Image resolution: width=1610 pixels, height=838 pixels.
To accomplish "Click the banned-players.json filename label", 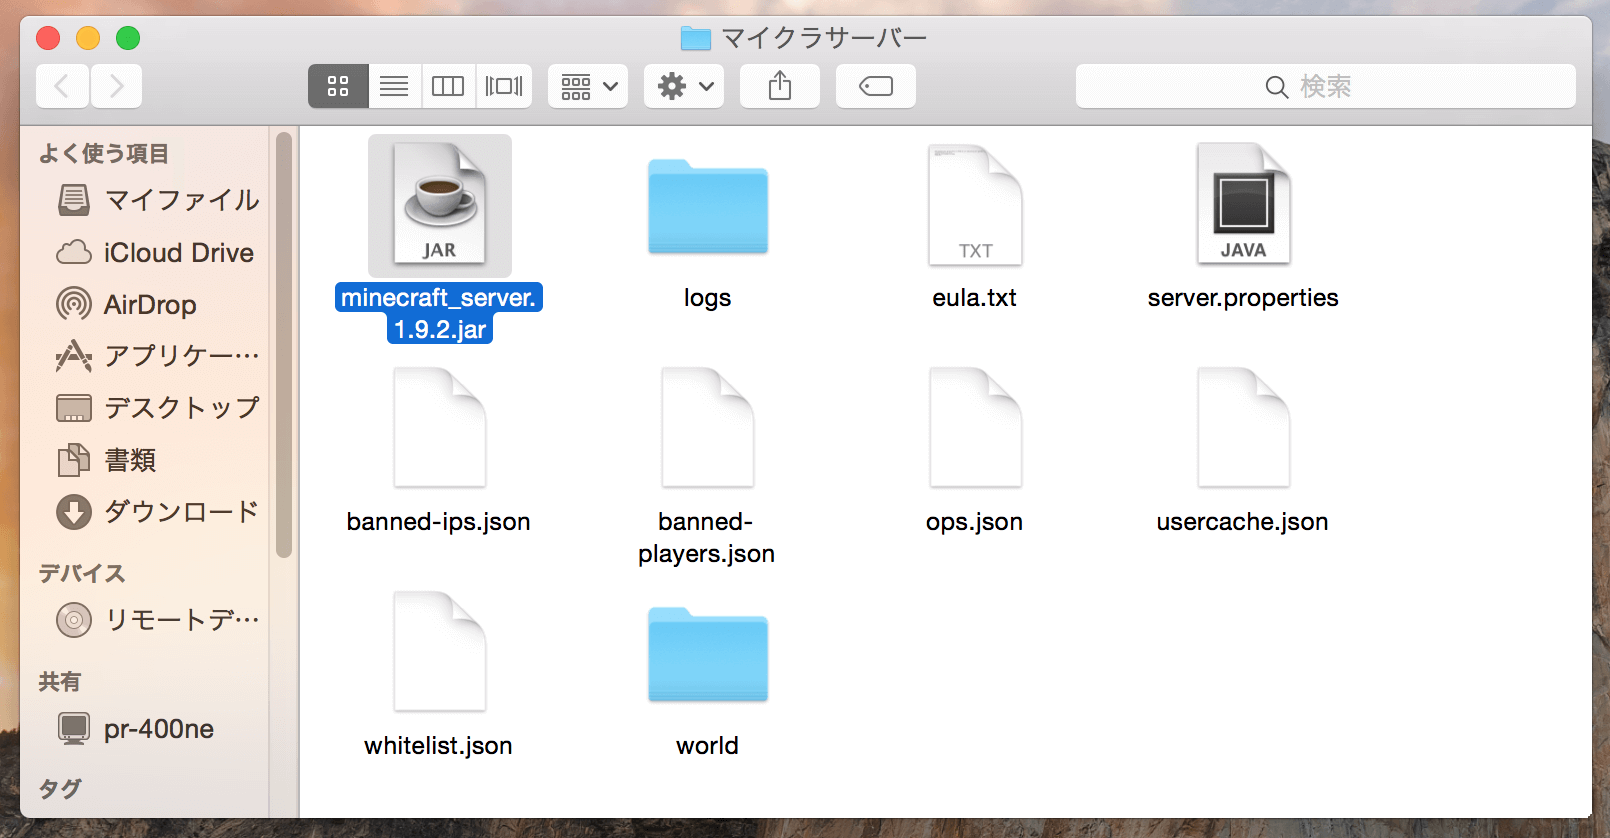I will 707,538.
